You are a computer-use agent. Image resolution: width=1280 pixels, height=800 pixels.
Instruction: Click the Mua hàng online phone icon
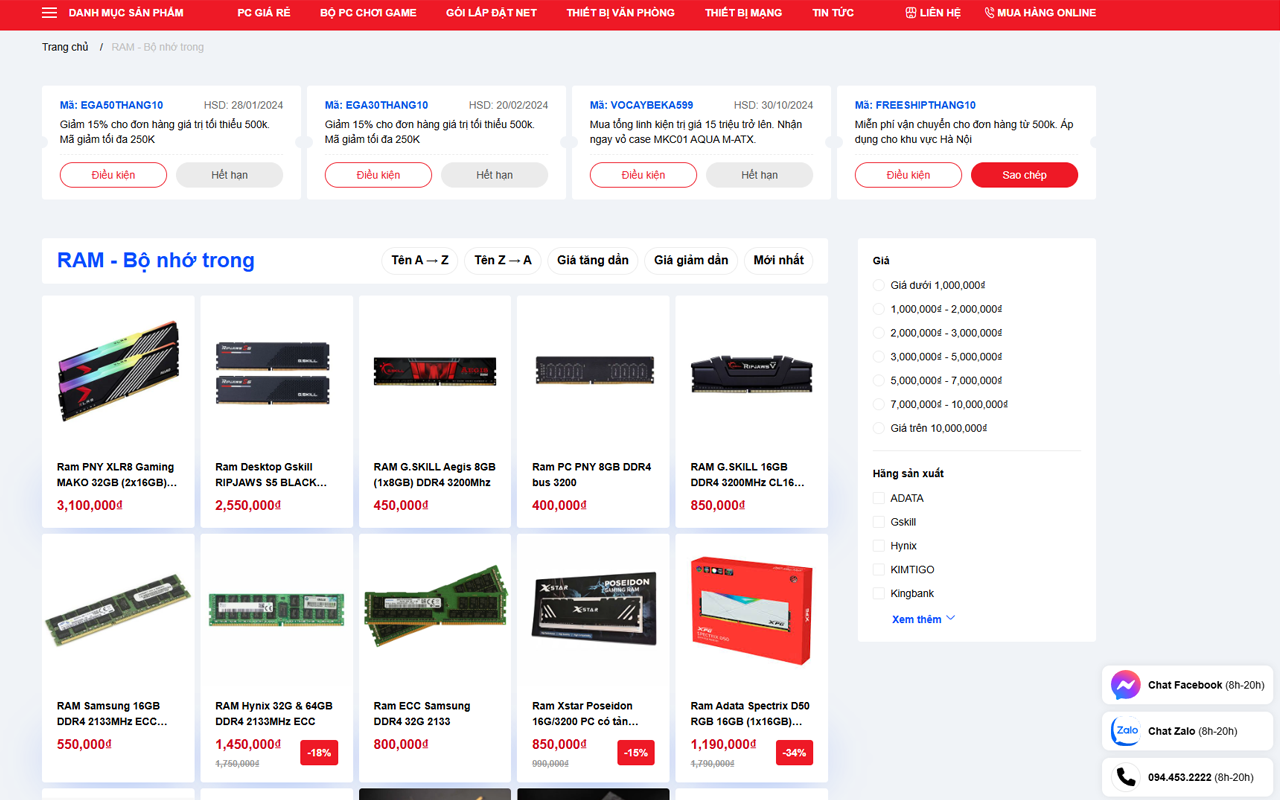(989, 13)
